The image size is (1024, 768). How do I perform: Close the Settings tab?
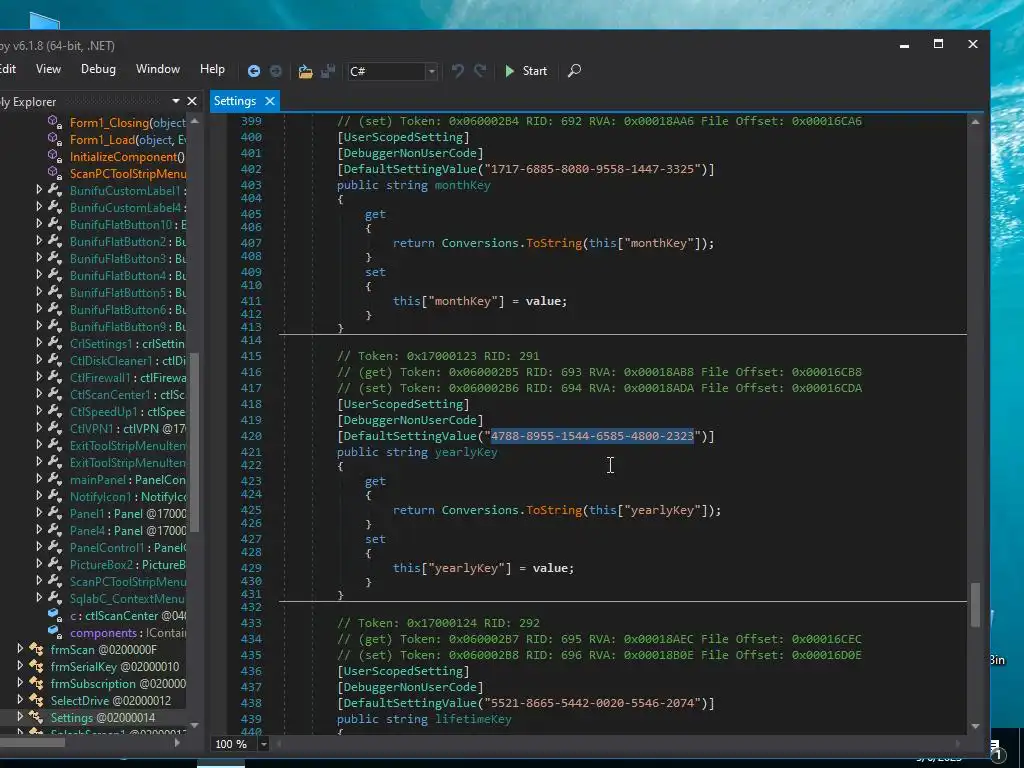click(270, 101)
